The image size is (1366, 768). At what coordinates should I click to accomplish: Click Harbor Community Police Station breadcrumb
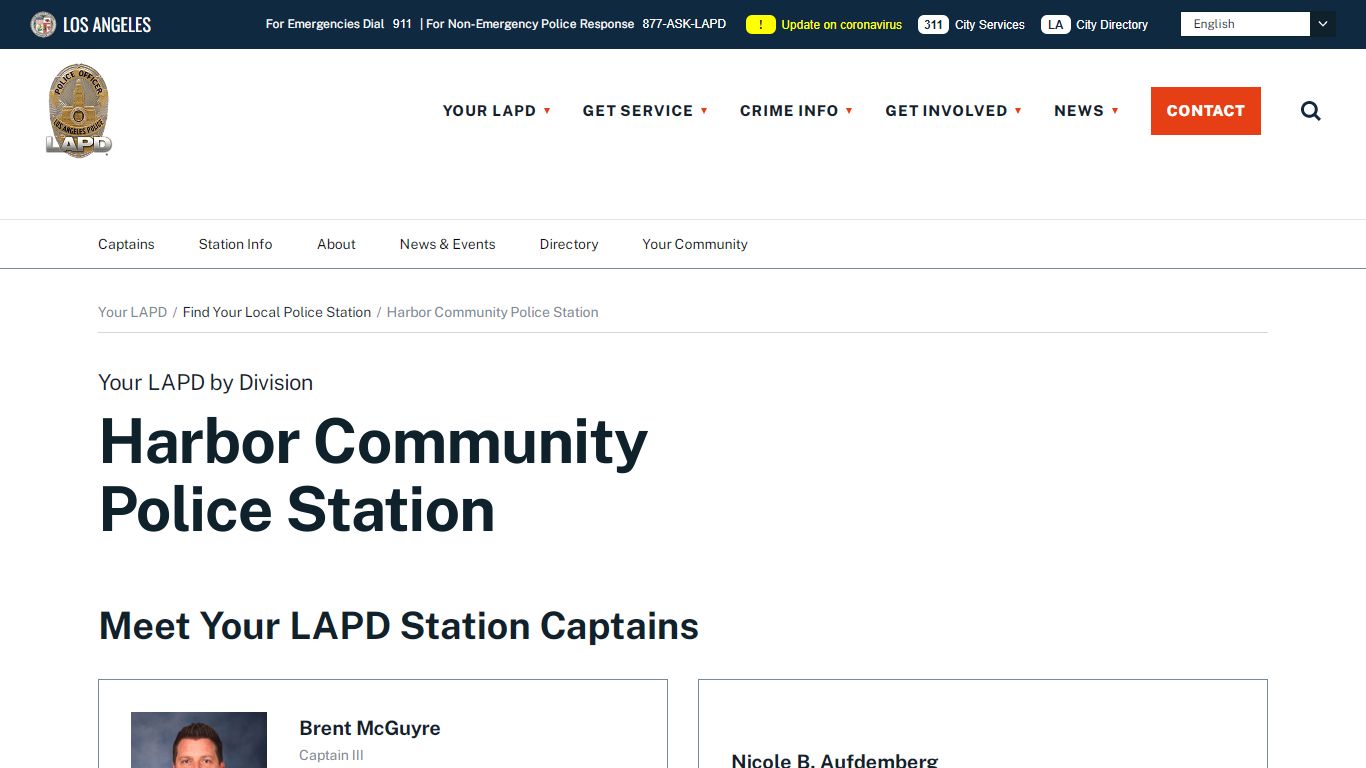(x=493, y=312)
